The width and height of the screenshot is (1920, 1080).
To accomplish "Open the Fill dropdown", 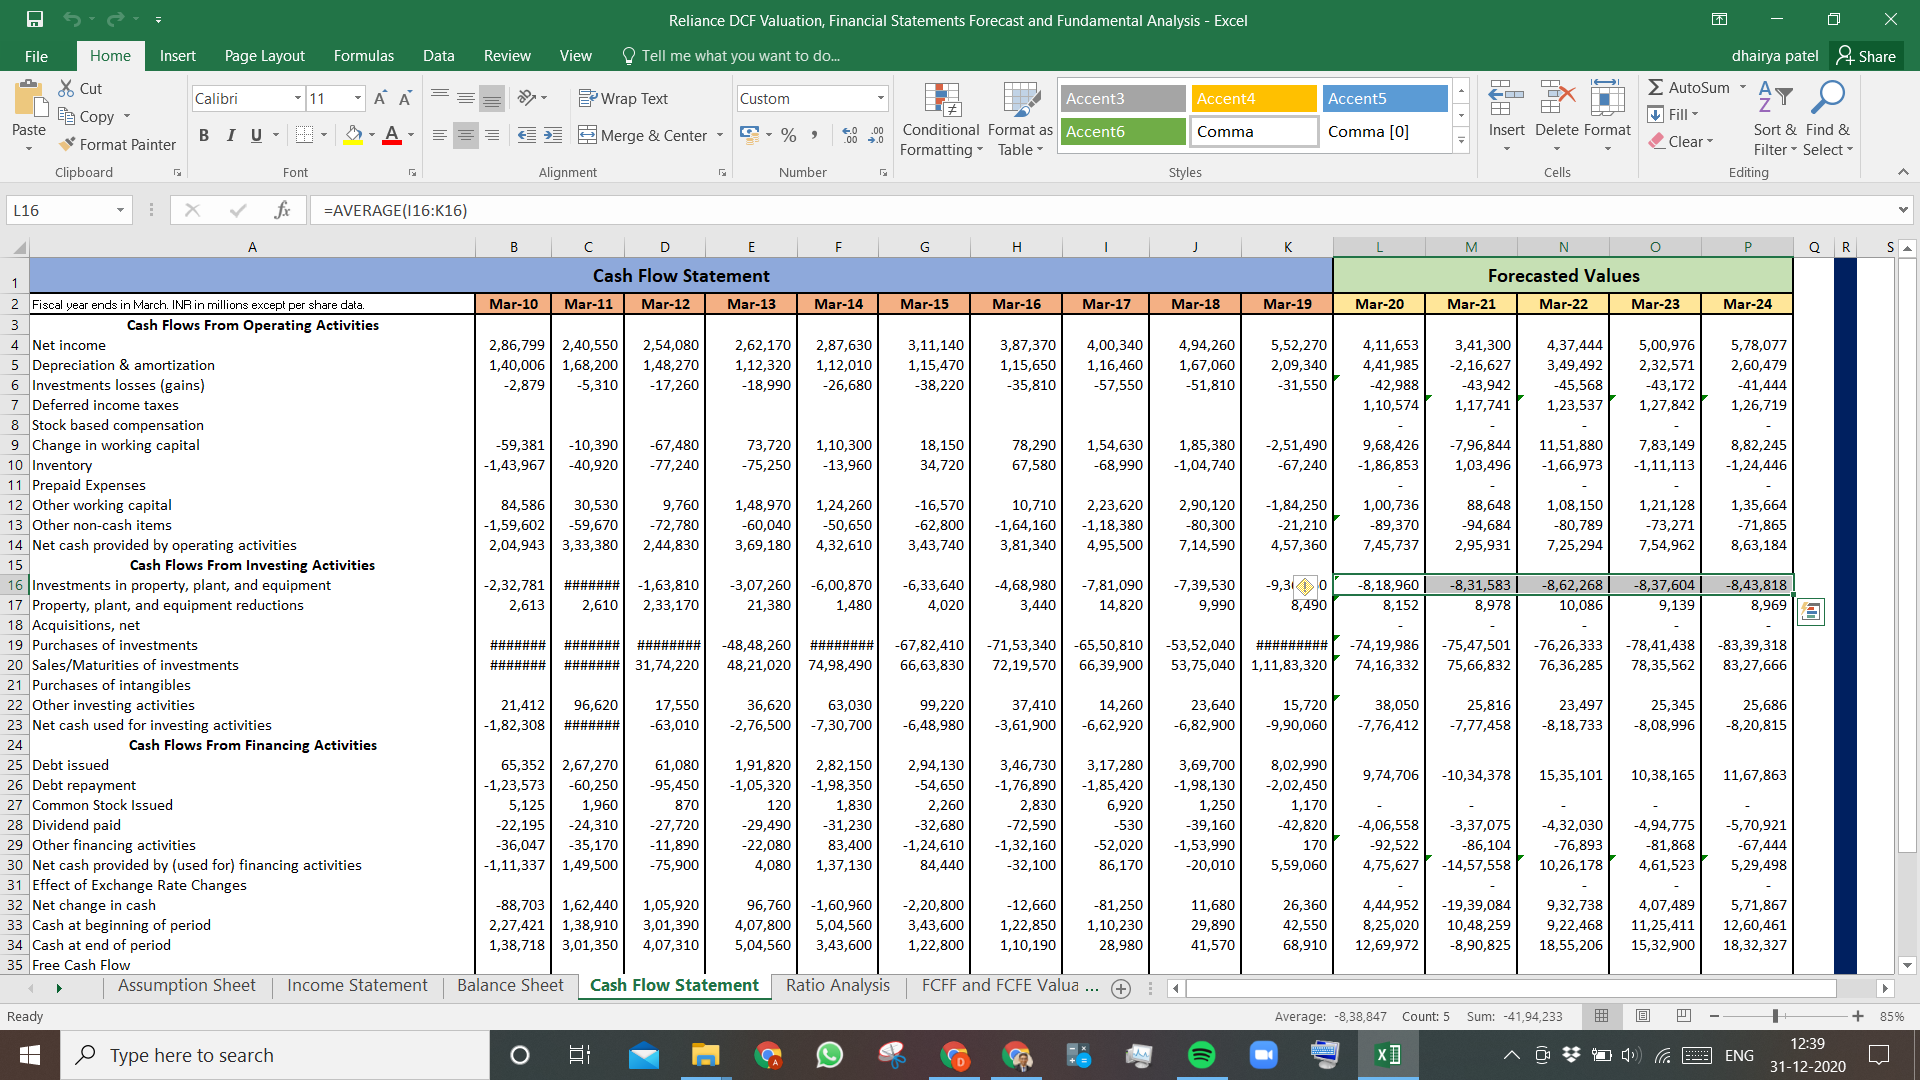I will (x=1674, y=114).
